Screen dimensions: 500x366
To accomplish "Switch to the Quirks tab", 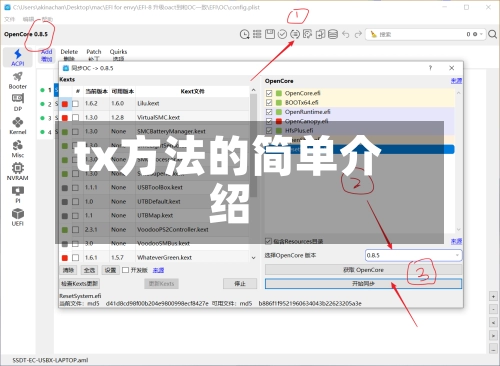I will (x=118, y=55).
